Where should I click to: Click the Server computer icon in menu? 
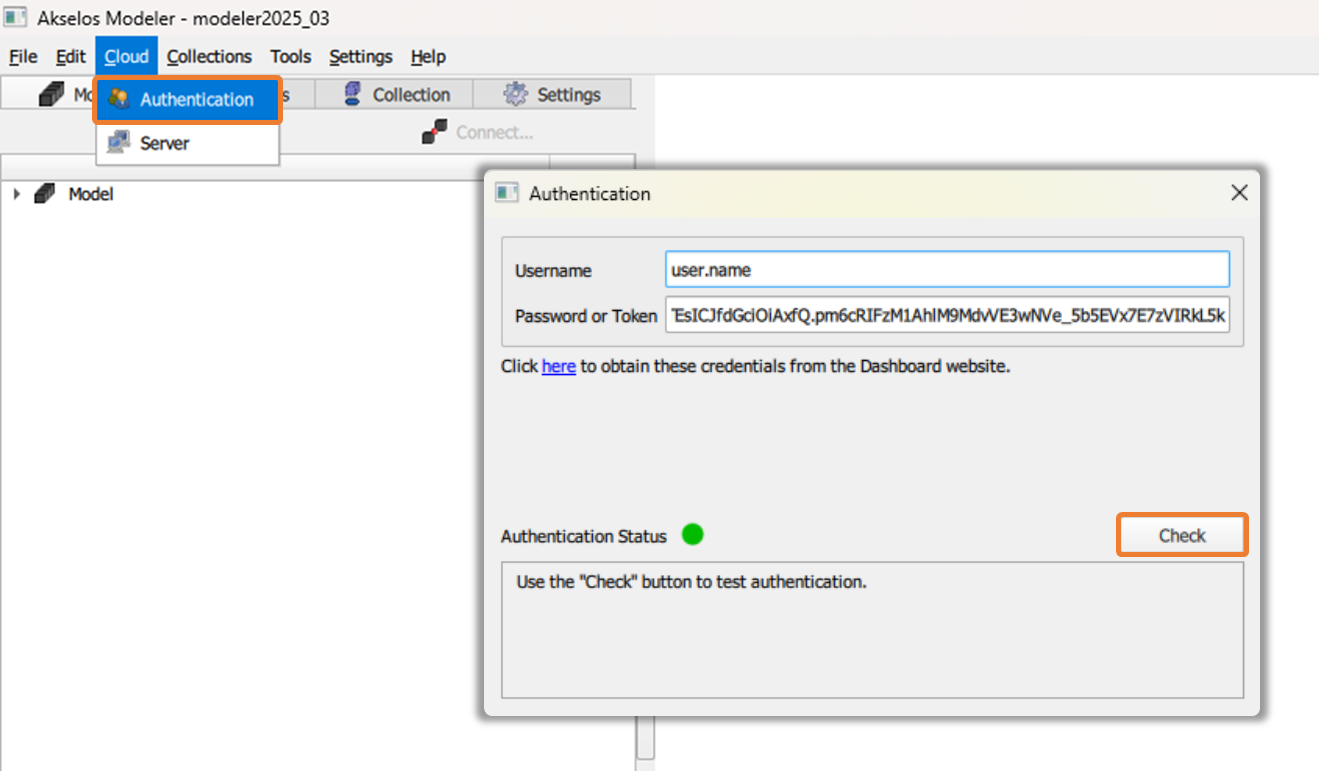[x=119, y=143]
